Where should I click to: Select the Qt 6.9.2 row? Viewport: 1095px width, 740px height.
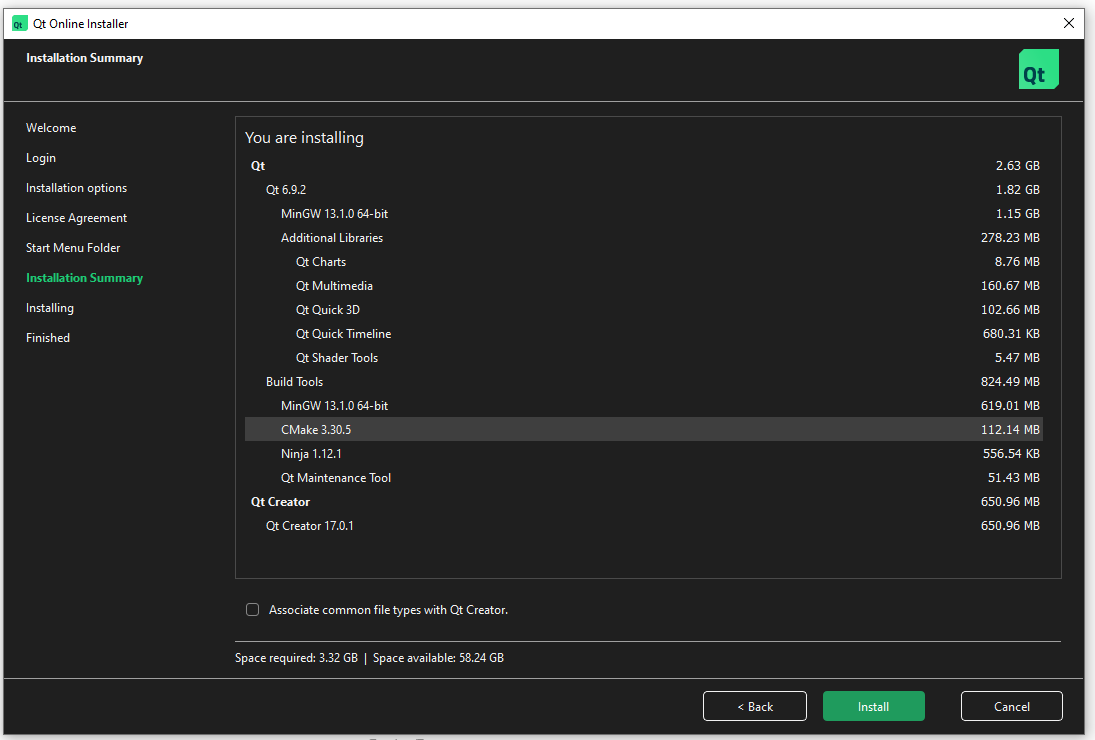tap(643, 190)
